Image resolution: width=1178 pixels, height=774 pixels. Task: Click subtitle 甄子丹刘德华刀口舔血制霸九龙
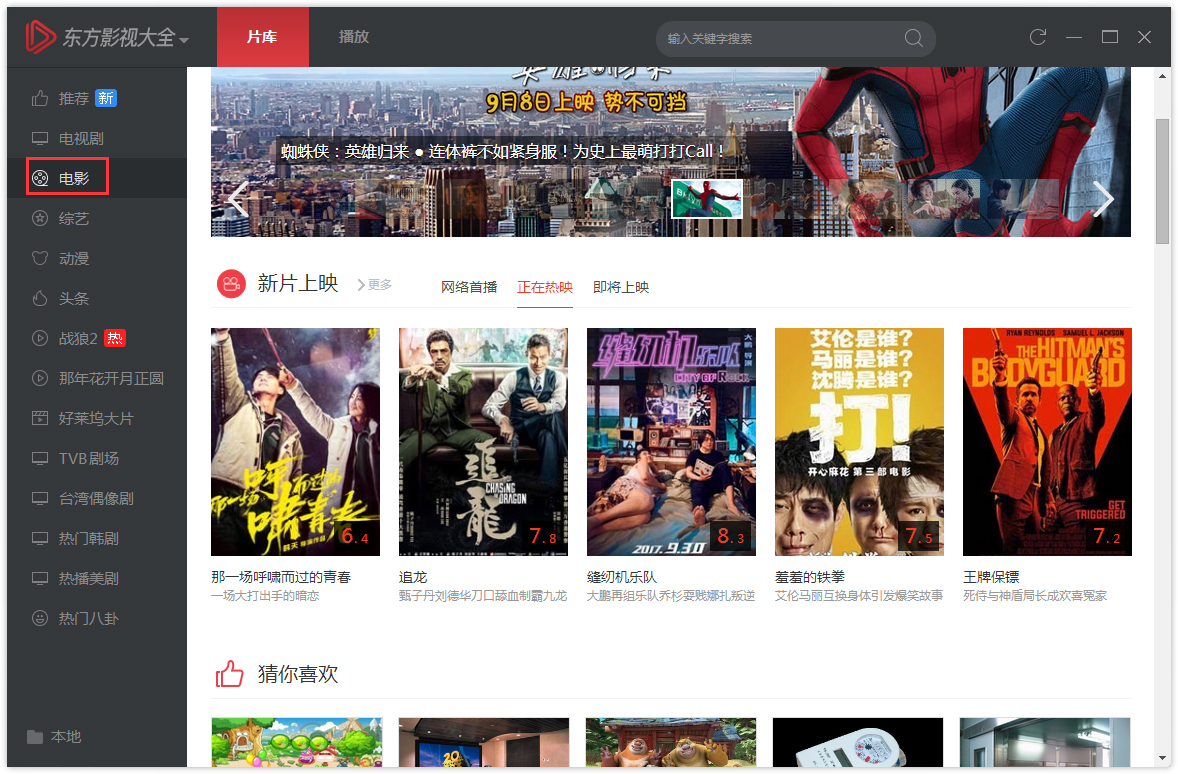[483, 596]
